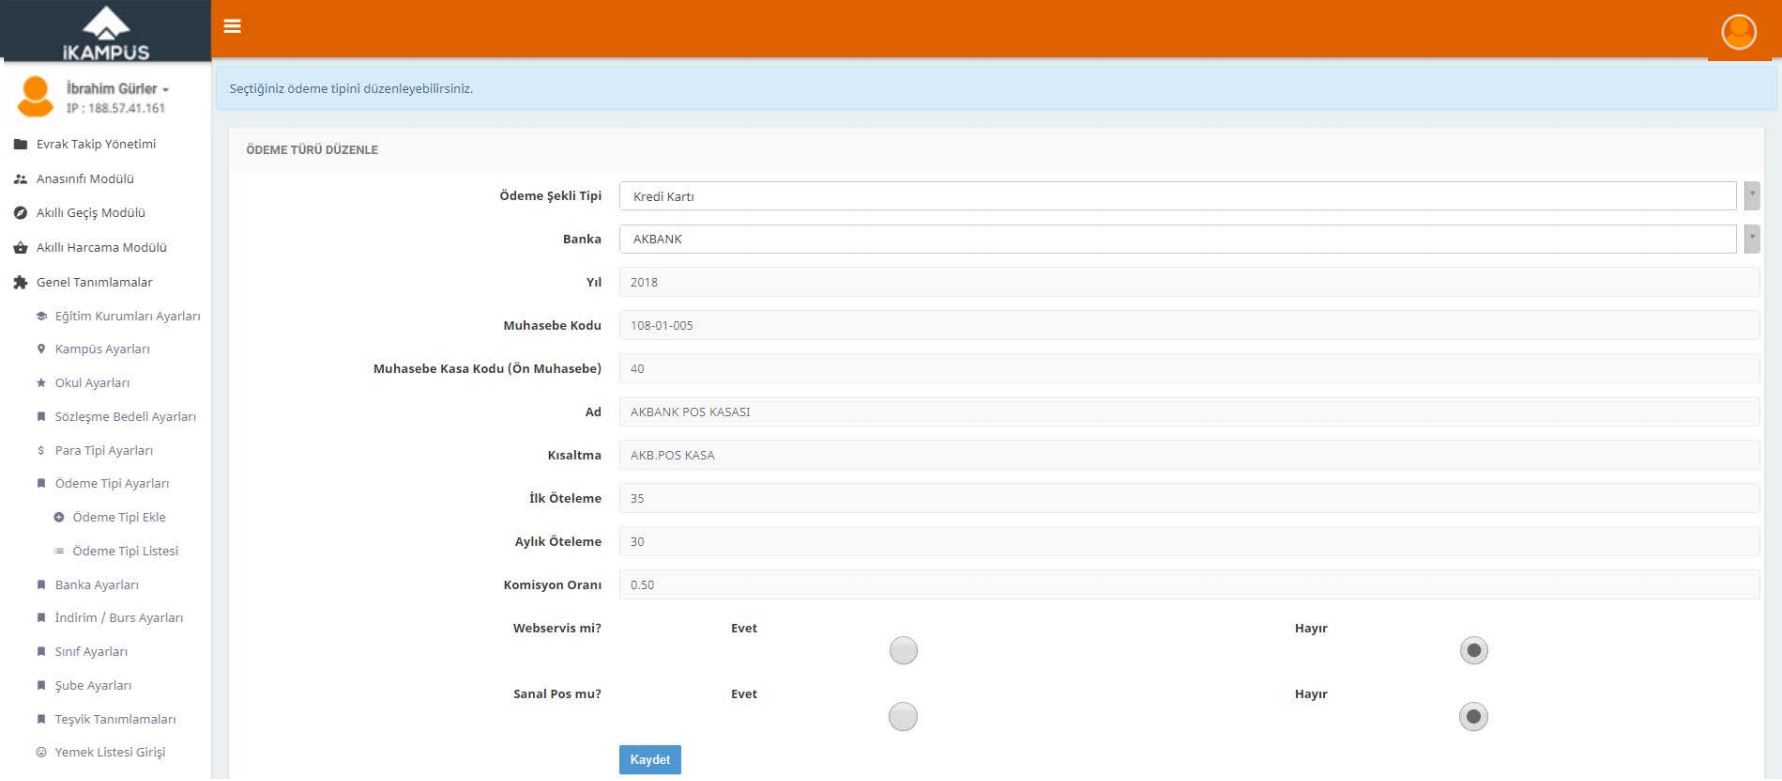Click the puzzle icon for Genel Tanımlamalar
1782x781 pixels.
pyautogui.click(x=20, y=283)
